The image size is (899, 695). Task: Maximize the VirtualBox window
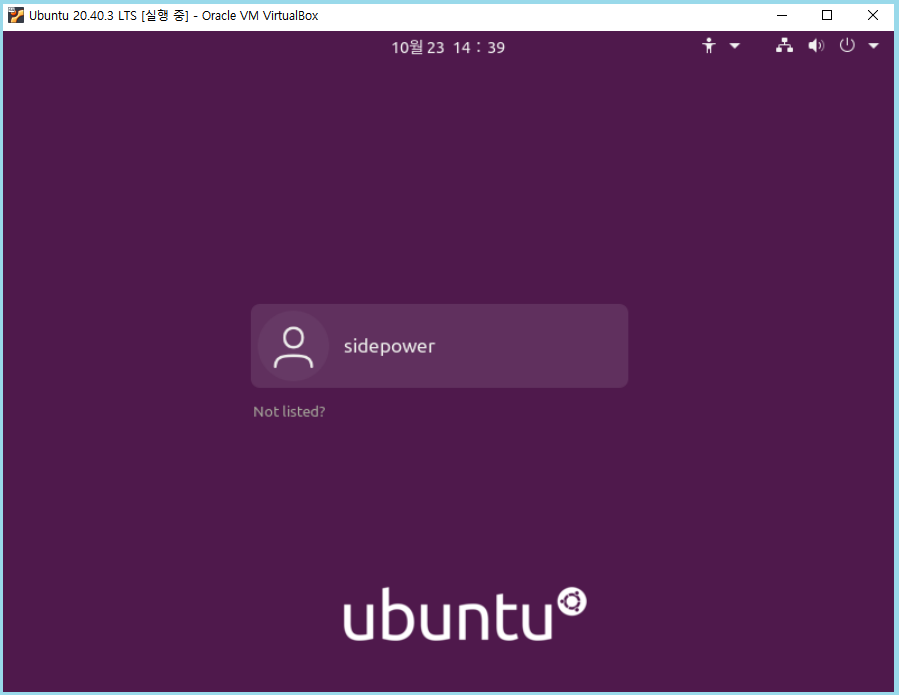[827, 15]
